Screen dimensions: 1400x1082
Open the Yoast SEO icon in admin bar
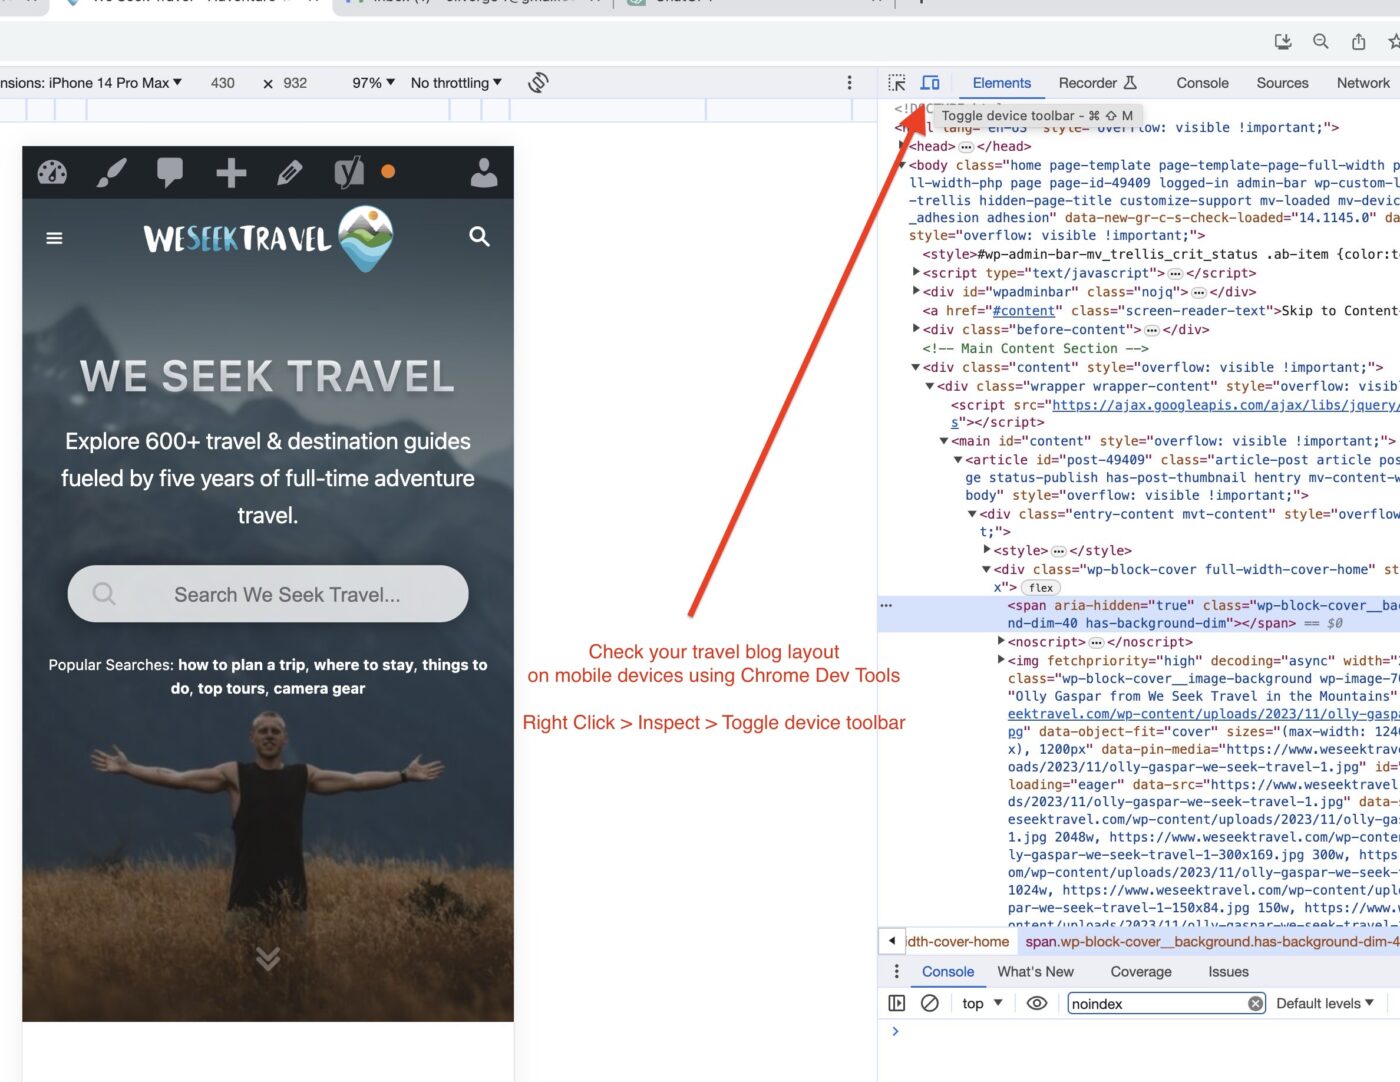[x=349, y=173]
